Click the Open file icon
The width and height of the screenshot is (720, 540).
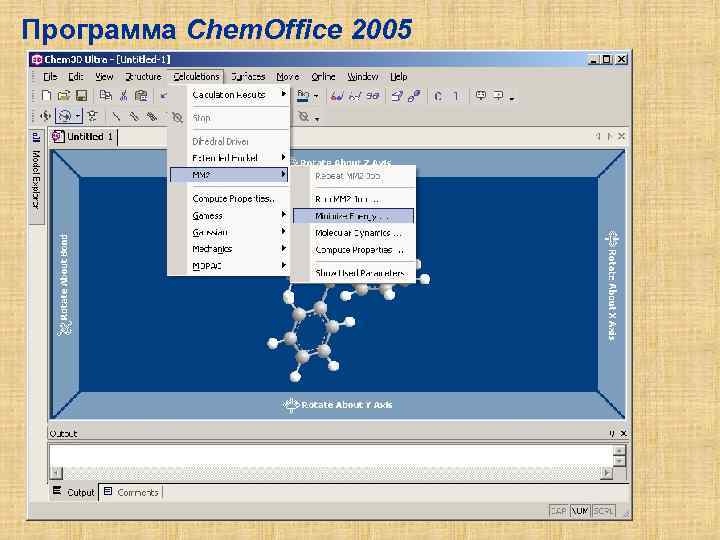63,96
